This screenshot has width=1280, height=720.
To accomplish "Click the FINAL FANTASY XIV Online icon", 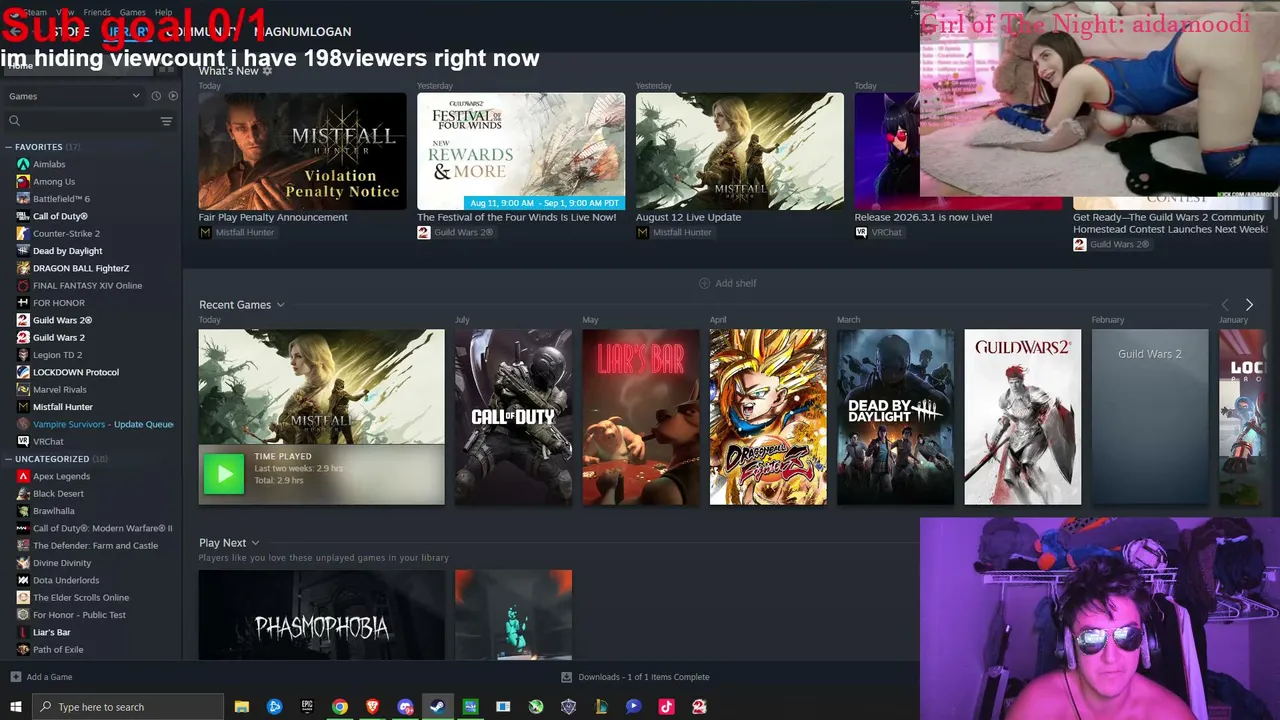I will point(23,286).
